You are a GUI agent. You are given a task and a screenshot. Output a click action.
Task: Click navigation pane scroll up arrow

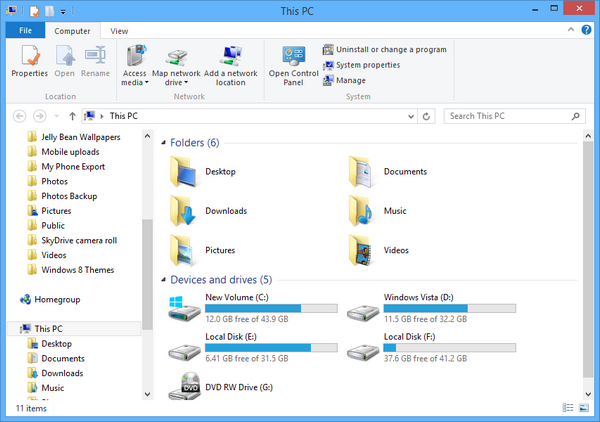[147, 136]
